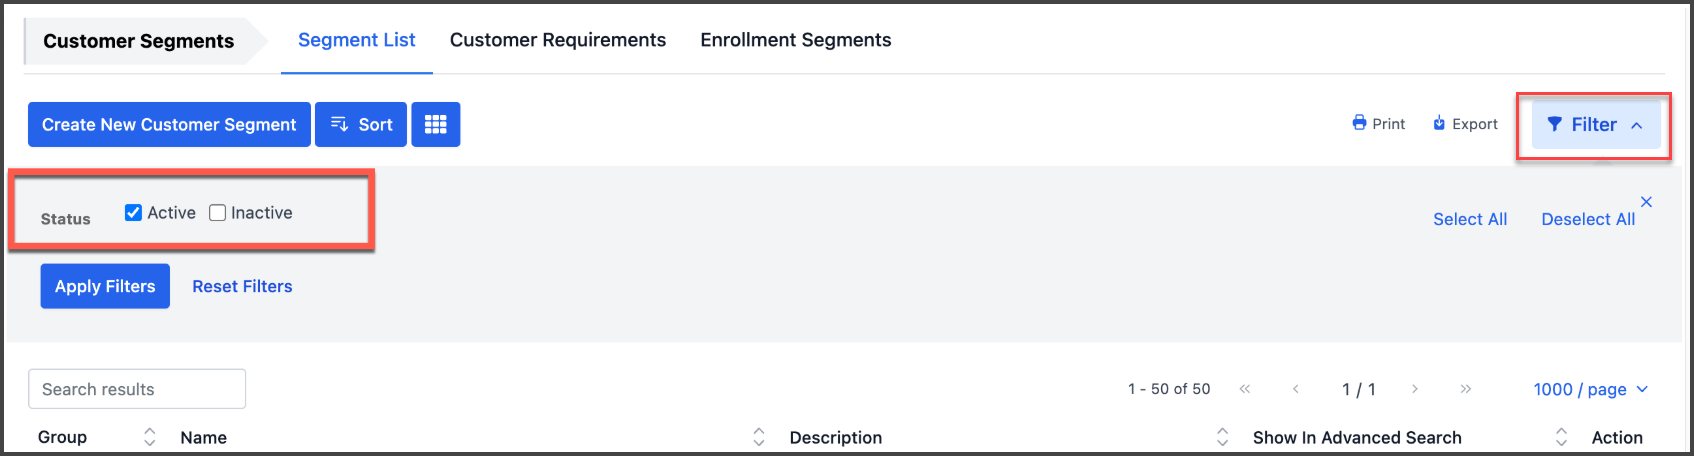Go to previous page arrow
Screen dimensions: 1694x456
pyautogui.click(x=1295, y=389)
